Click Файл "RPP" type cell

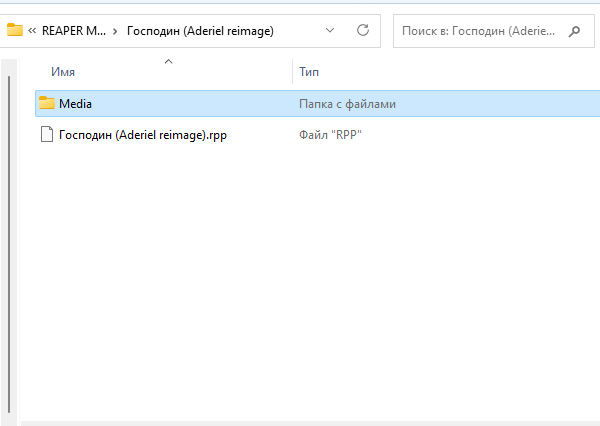point(330,135)
